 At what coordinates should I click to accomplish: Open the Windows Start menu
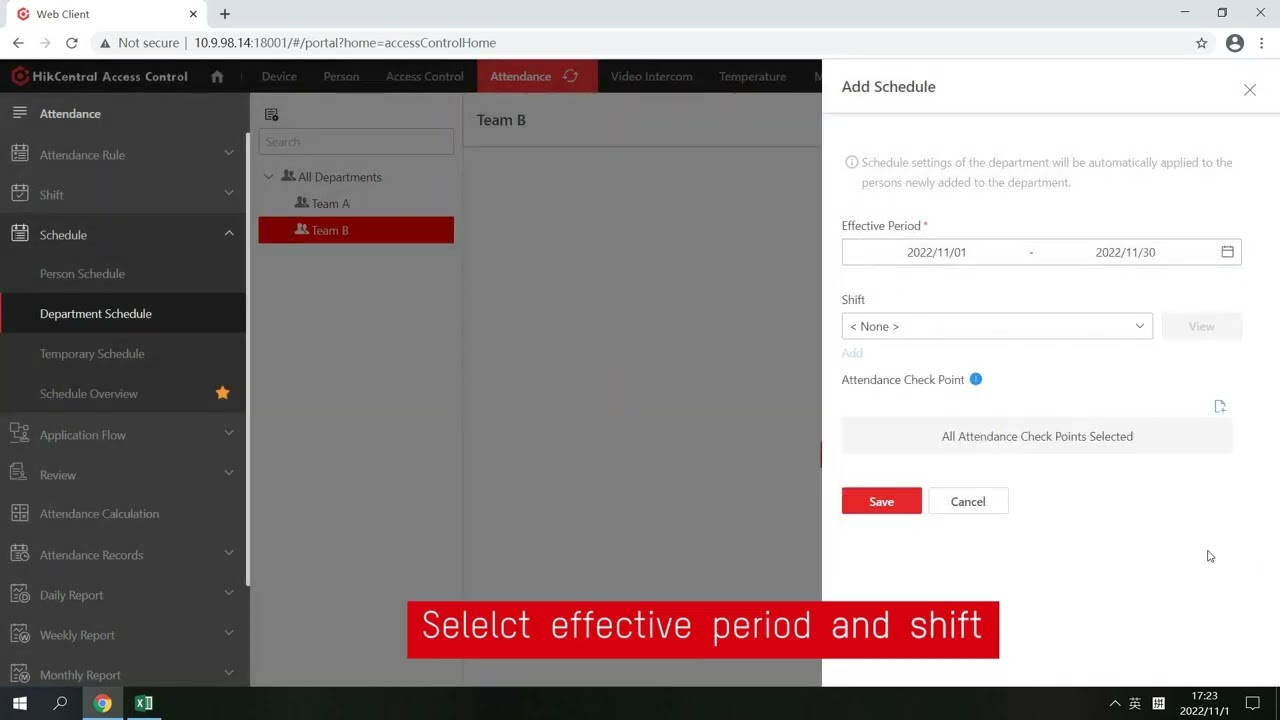(x=19, y=703)
